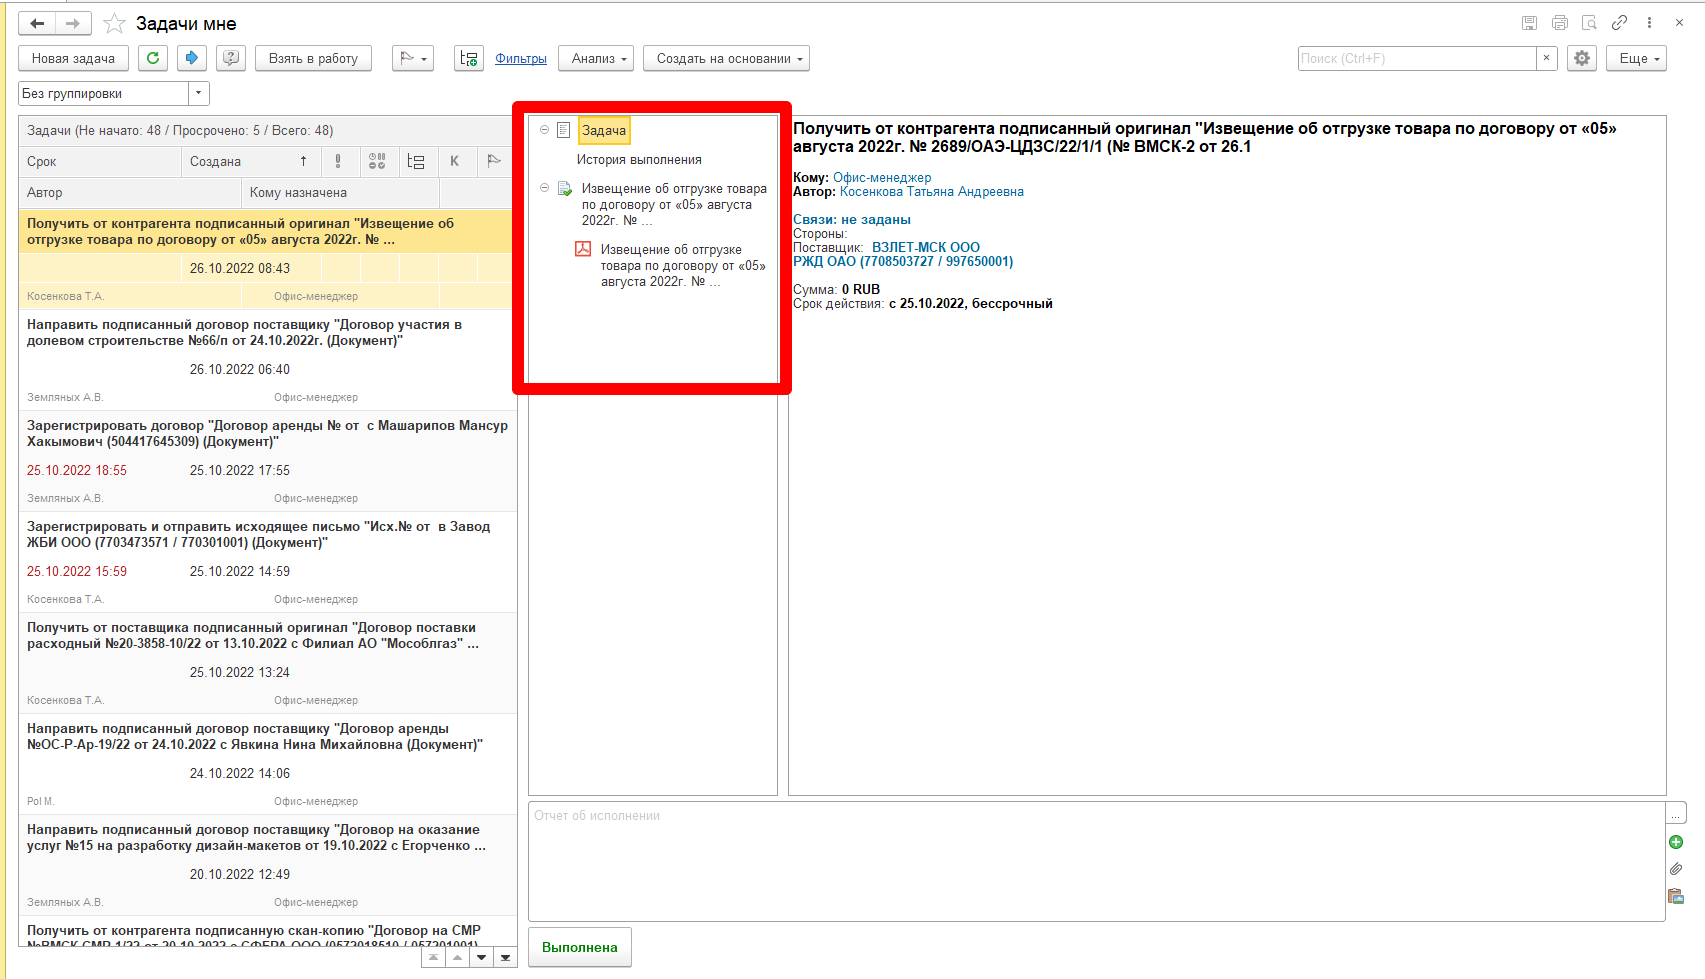This screenshot has width=1705, height=979.
Task: Select История выполнения in the tree
Action: 639,159
